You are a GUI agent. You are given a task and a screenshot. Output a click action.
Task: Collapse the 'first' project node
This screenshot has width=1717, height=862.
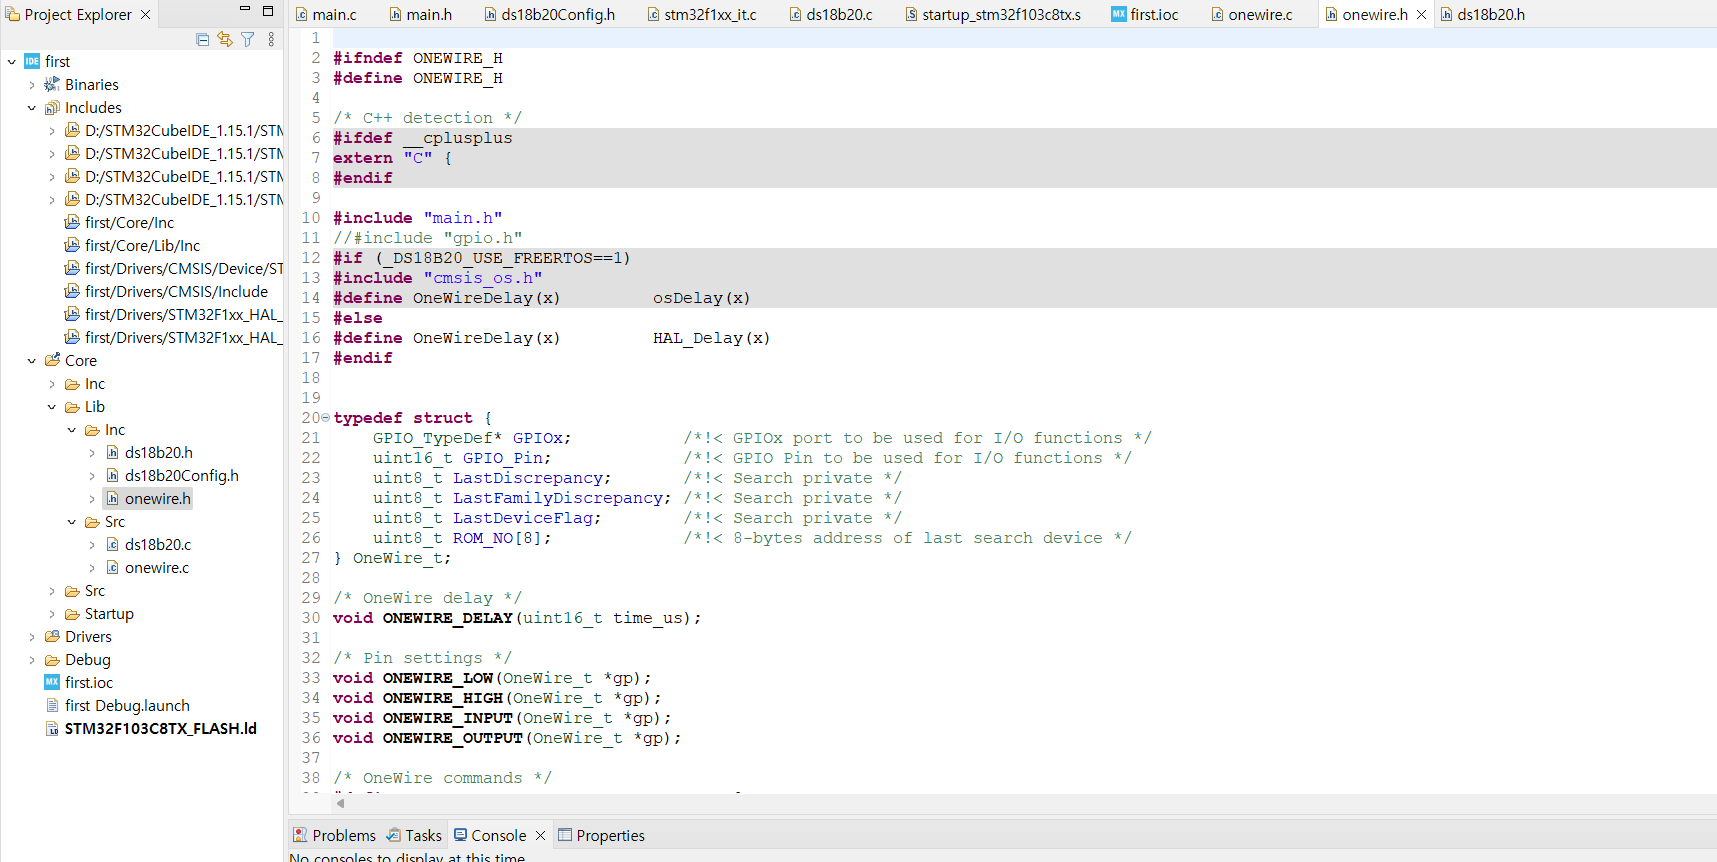12,62
